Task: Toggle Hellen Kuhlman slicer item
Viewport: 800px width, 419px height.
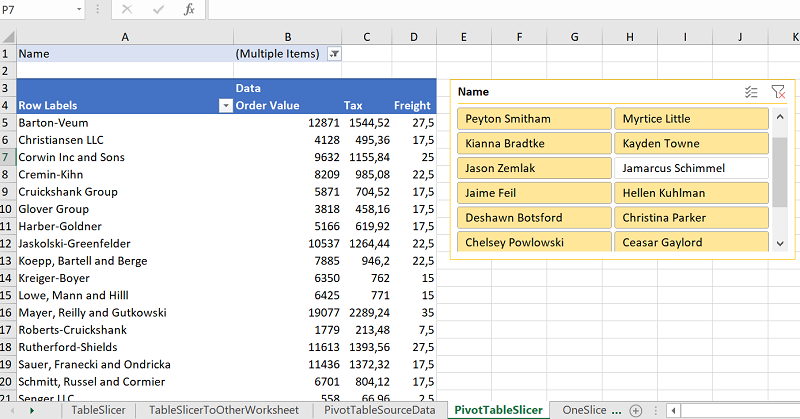Action: coord(691,193)
